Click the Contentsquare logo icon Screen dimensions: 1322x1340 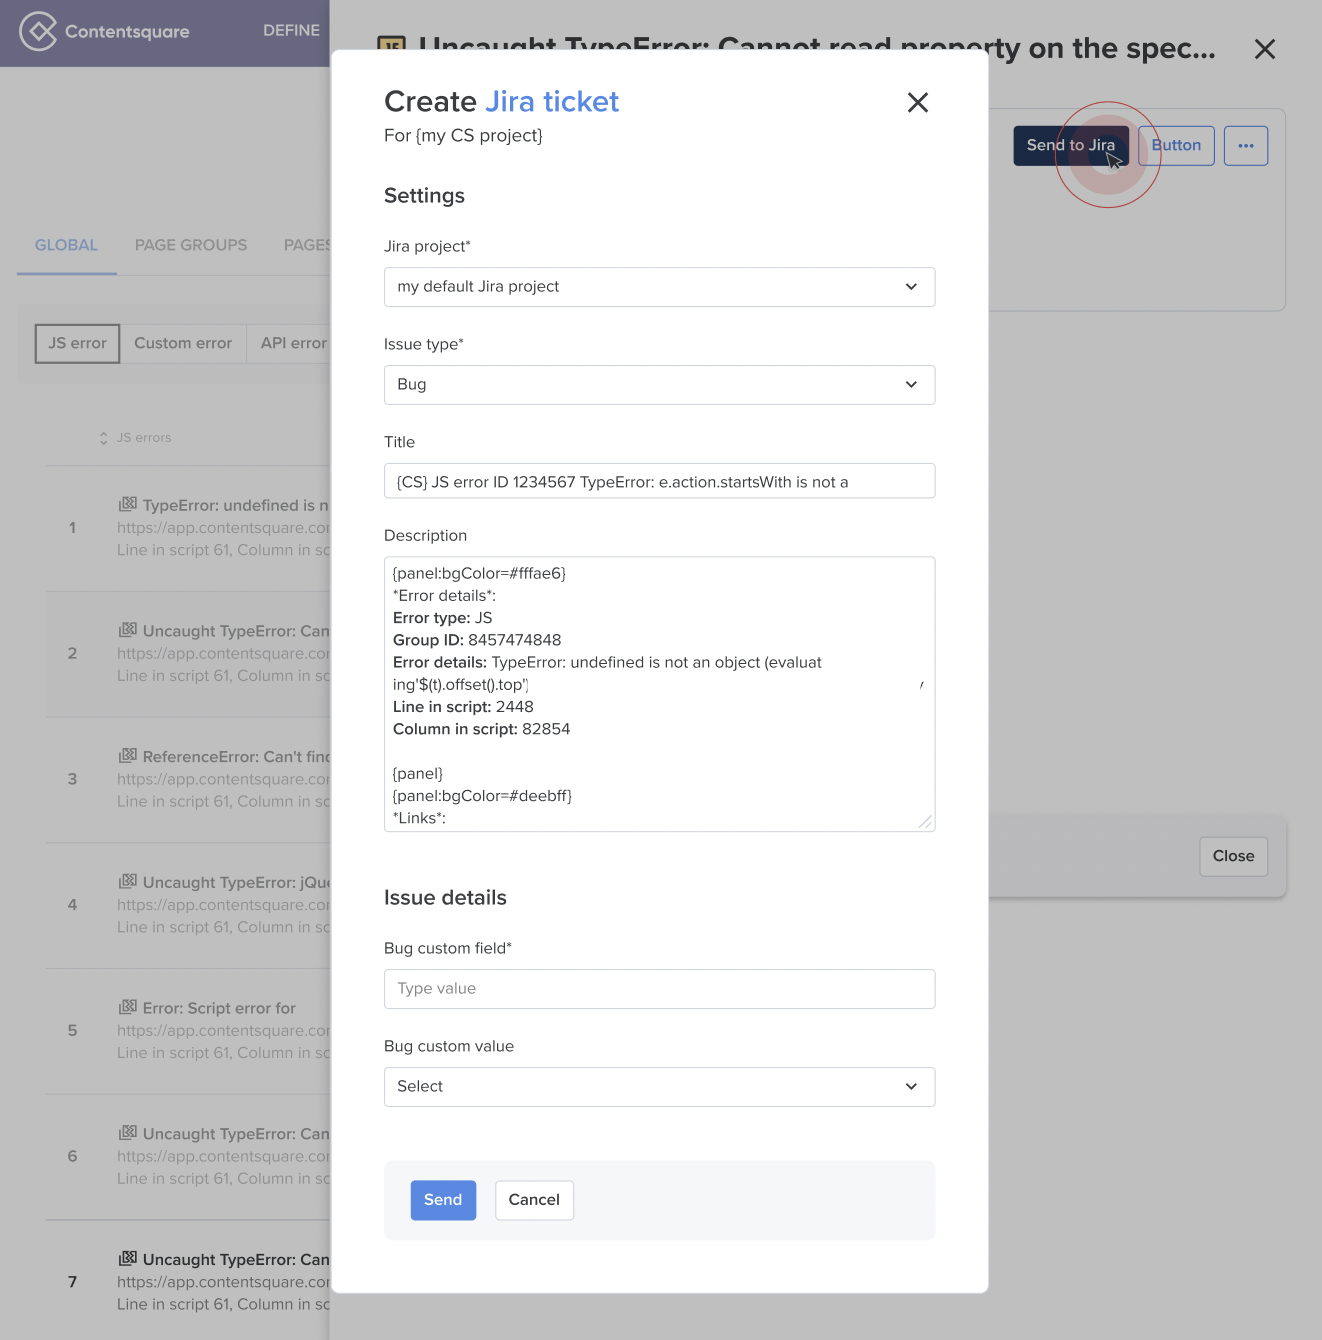38,31
